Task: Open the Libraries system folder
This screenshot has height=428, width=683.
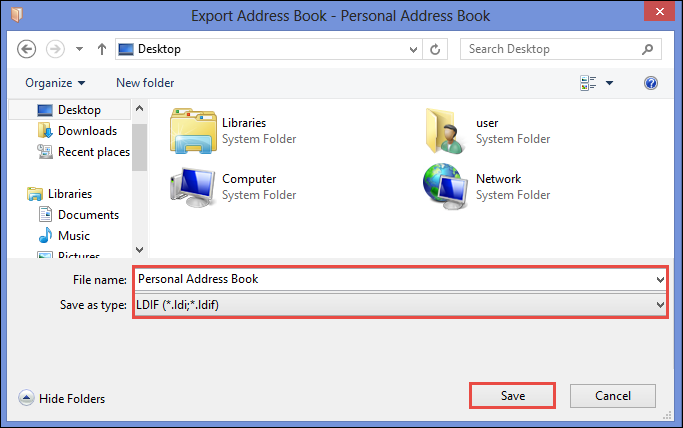Action: tap(234, 131)
